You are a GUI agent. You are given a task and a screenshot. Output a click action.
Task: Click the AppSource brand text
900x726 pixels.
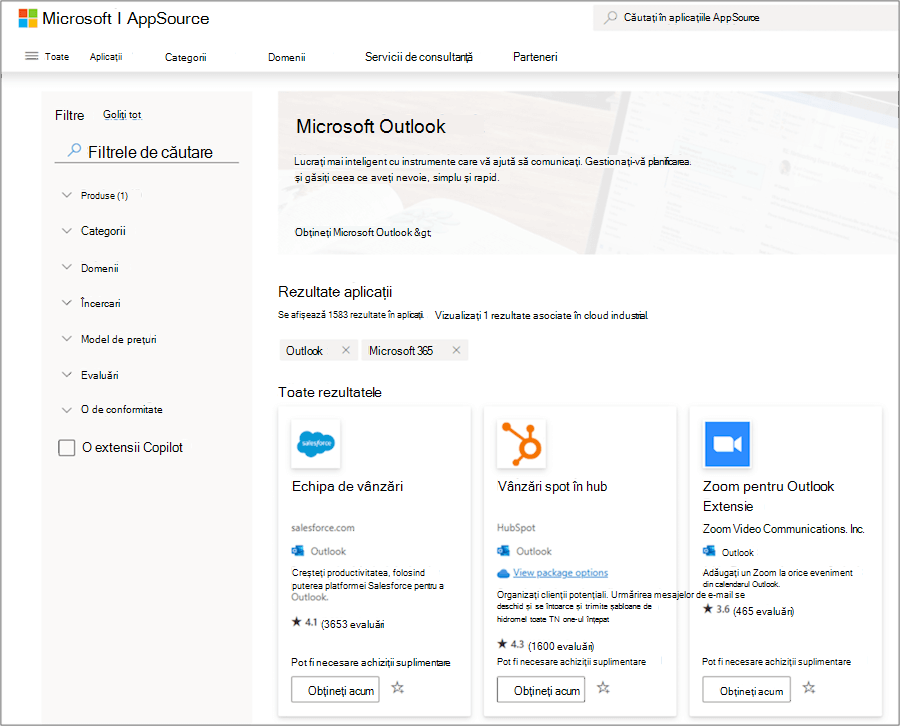point(168,18)
